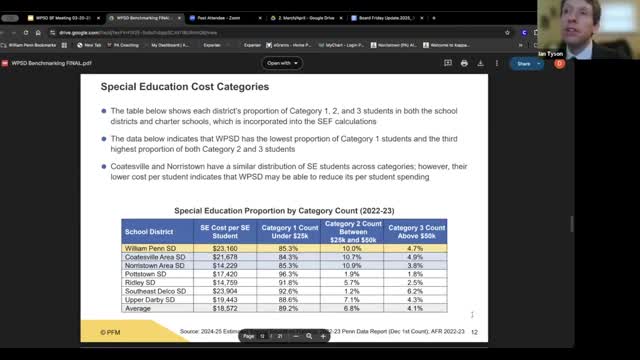The image size is (640, 360).
Task: Close the WPSD SF Meeting tab
Action: coord(98,18)
